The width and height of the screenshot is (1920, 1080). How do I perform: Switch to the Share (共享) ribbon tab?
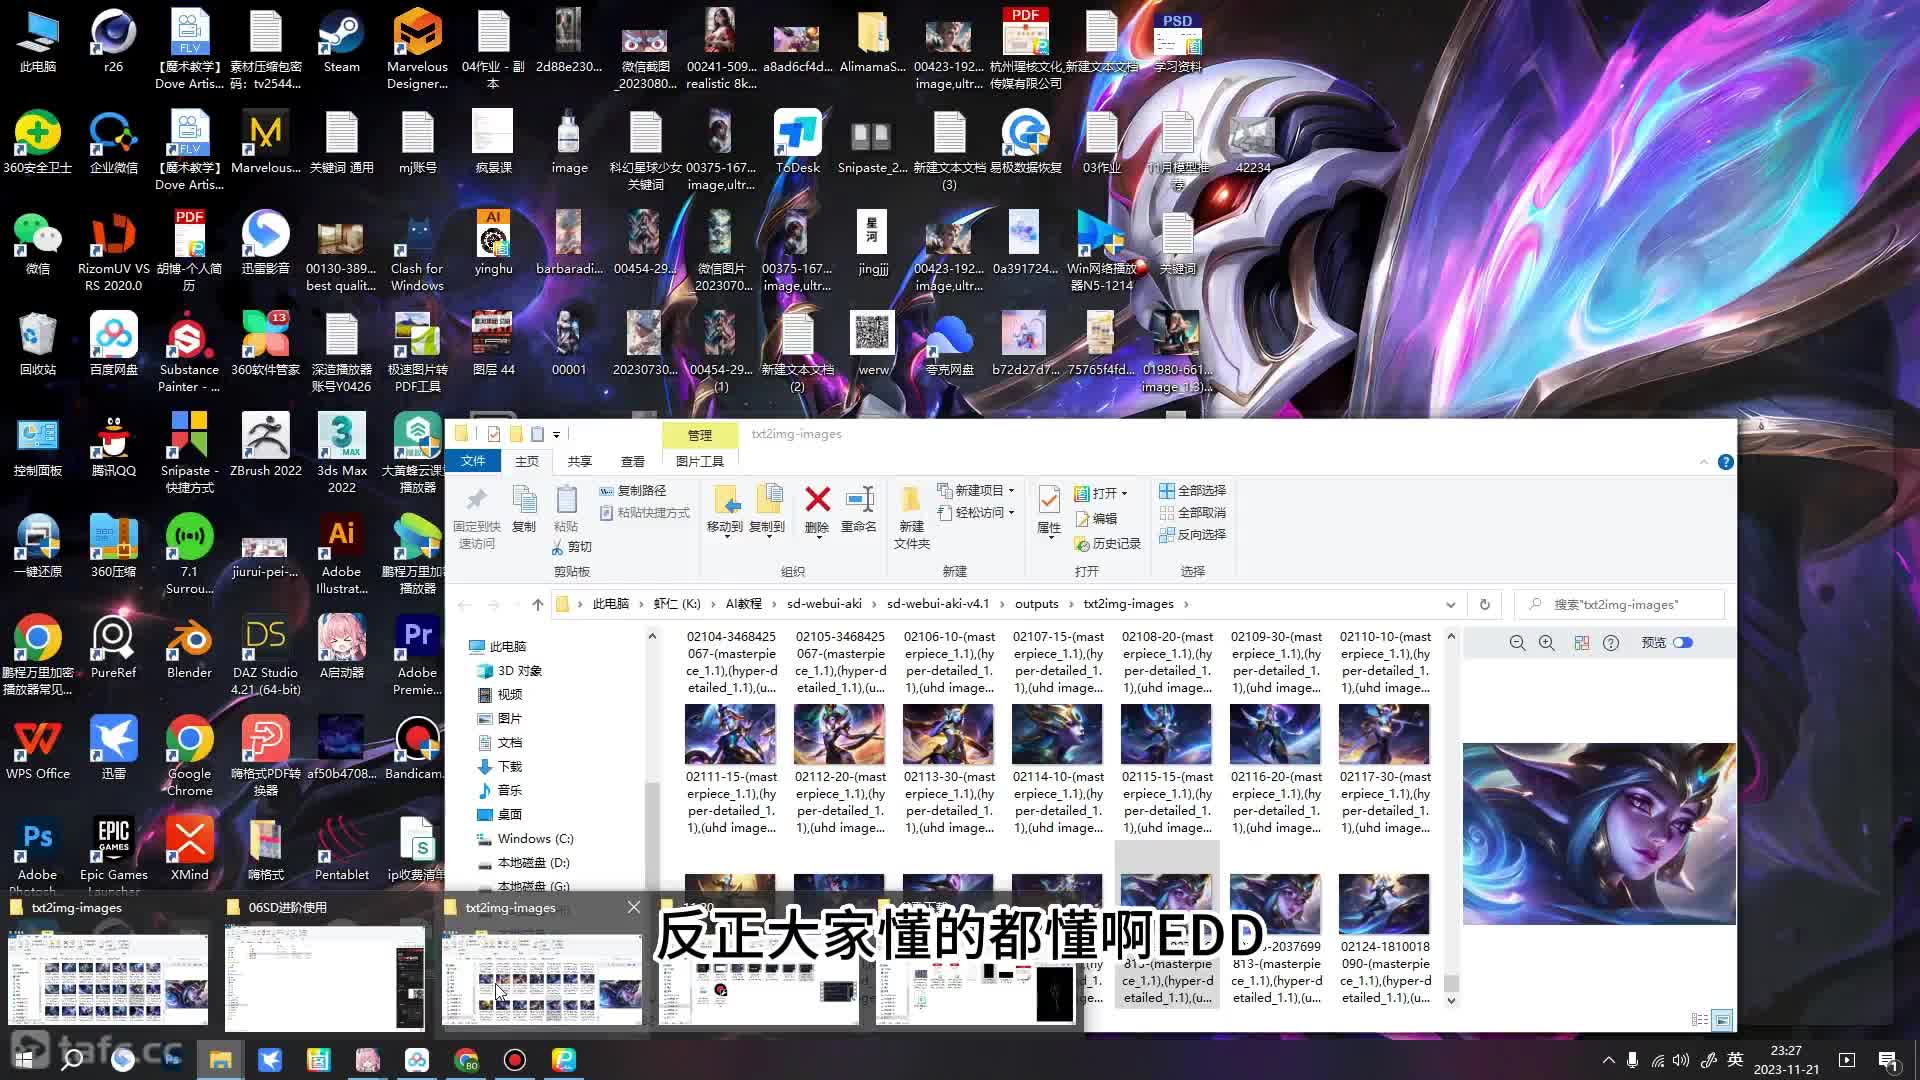[580, 461]
